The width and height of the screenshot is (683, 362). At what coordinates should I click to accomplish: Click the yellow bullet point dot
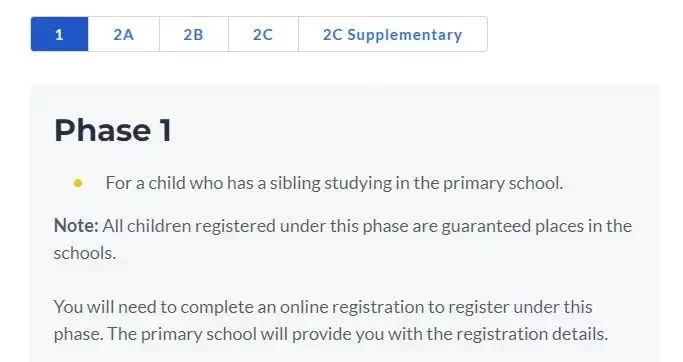pos(78,183)
